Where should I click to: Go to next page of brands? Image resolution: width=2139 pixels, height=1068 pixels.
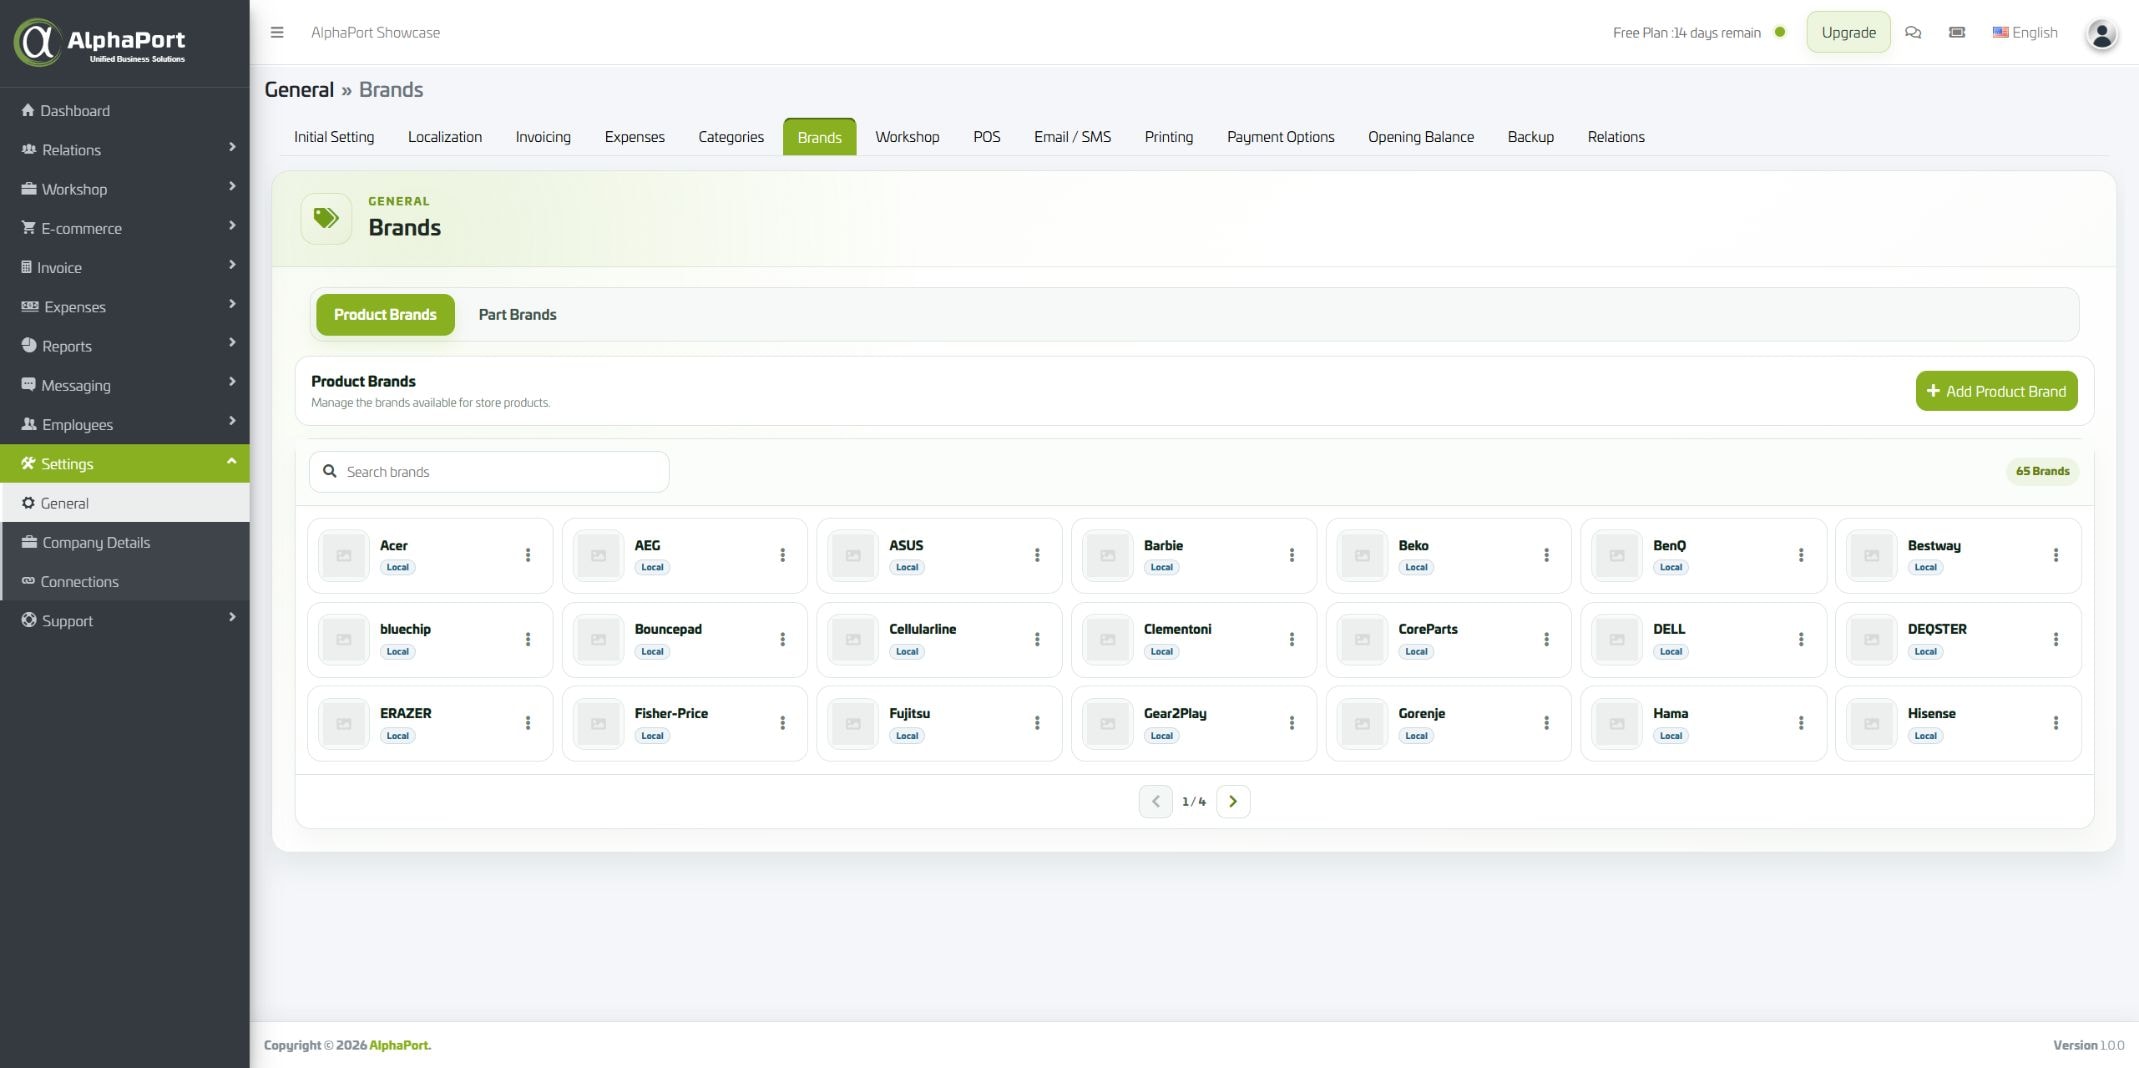(1233, 801)
